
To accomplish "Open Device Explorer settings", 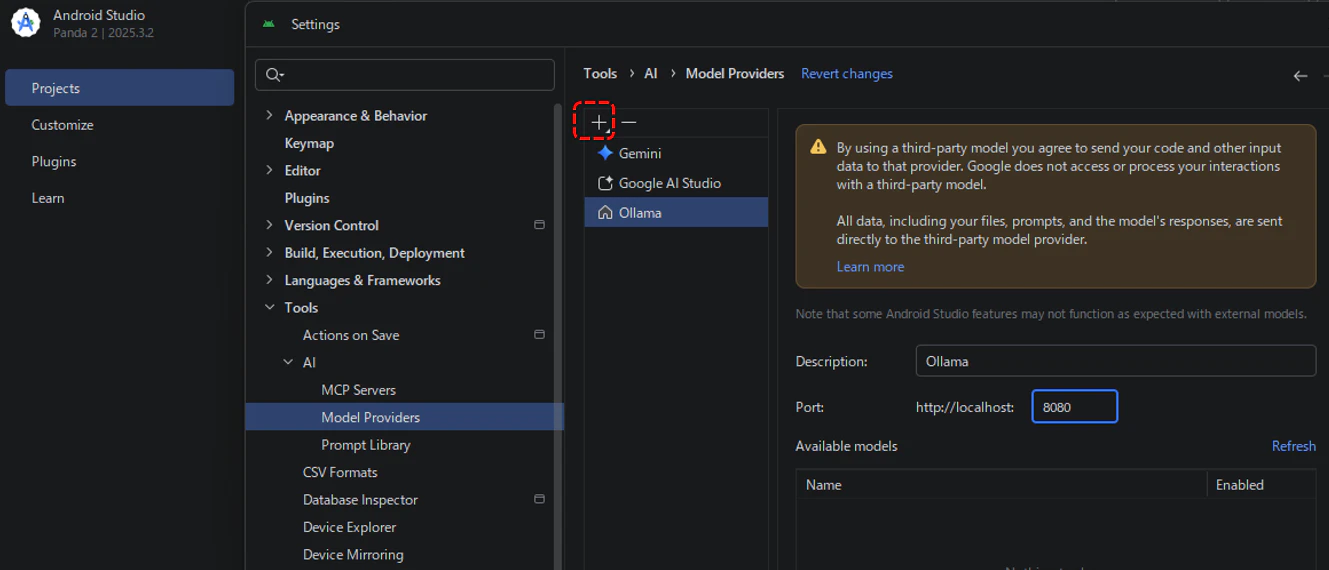I will pos(350,527).
